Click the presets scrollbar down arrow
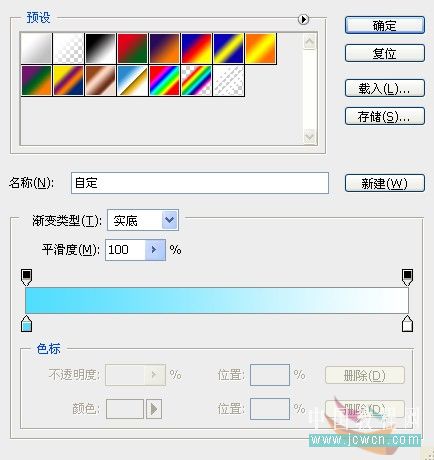The width and height of the screenshot is (434, 460). tap(310, 136)
